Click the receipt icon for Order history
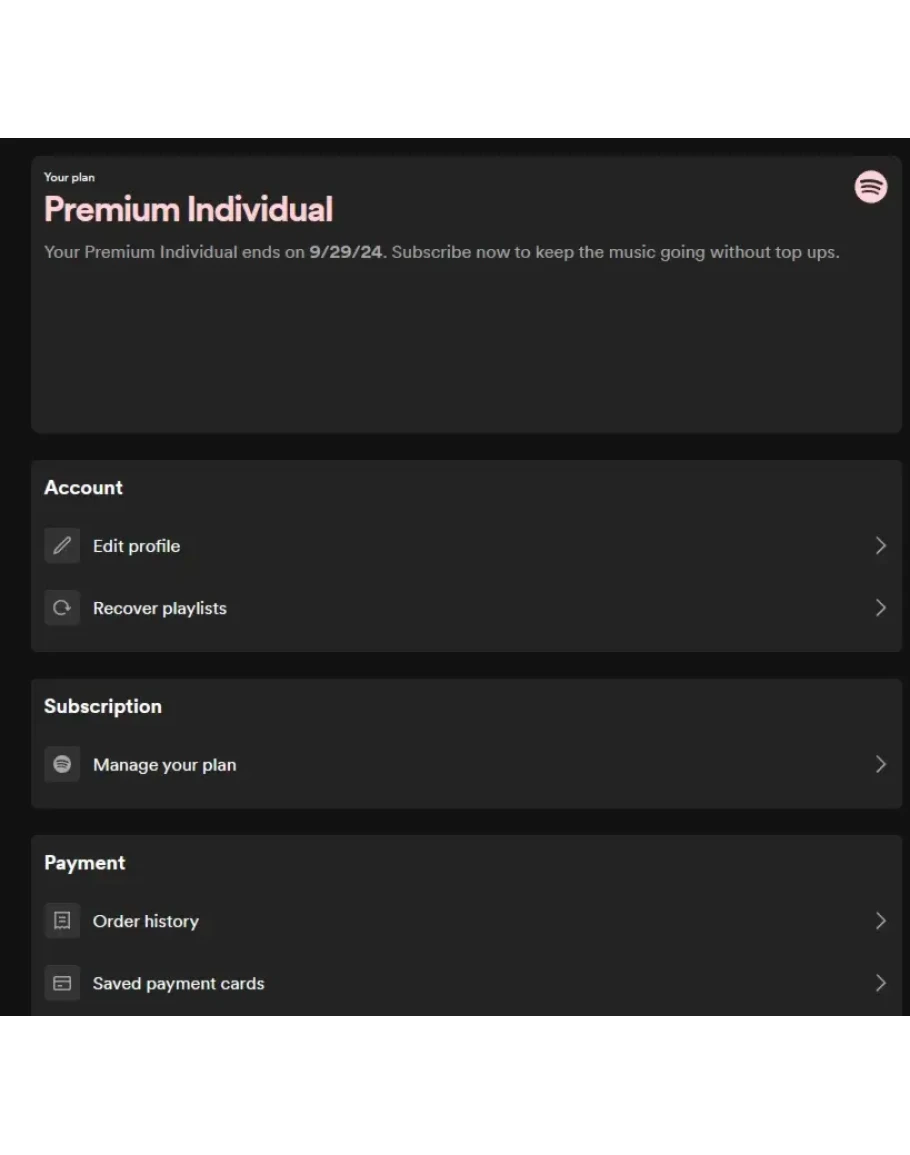Image resolution: width=910 pixels, height=1155 pixels. (x=62, y=921)
